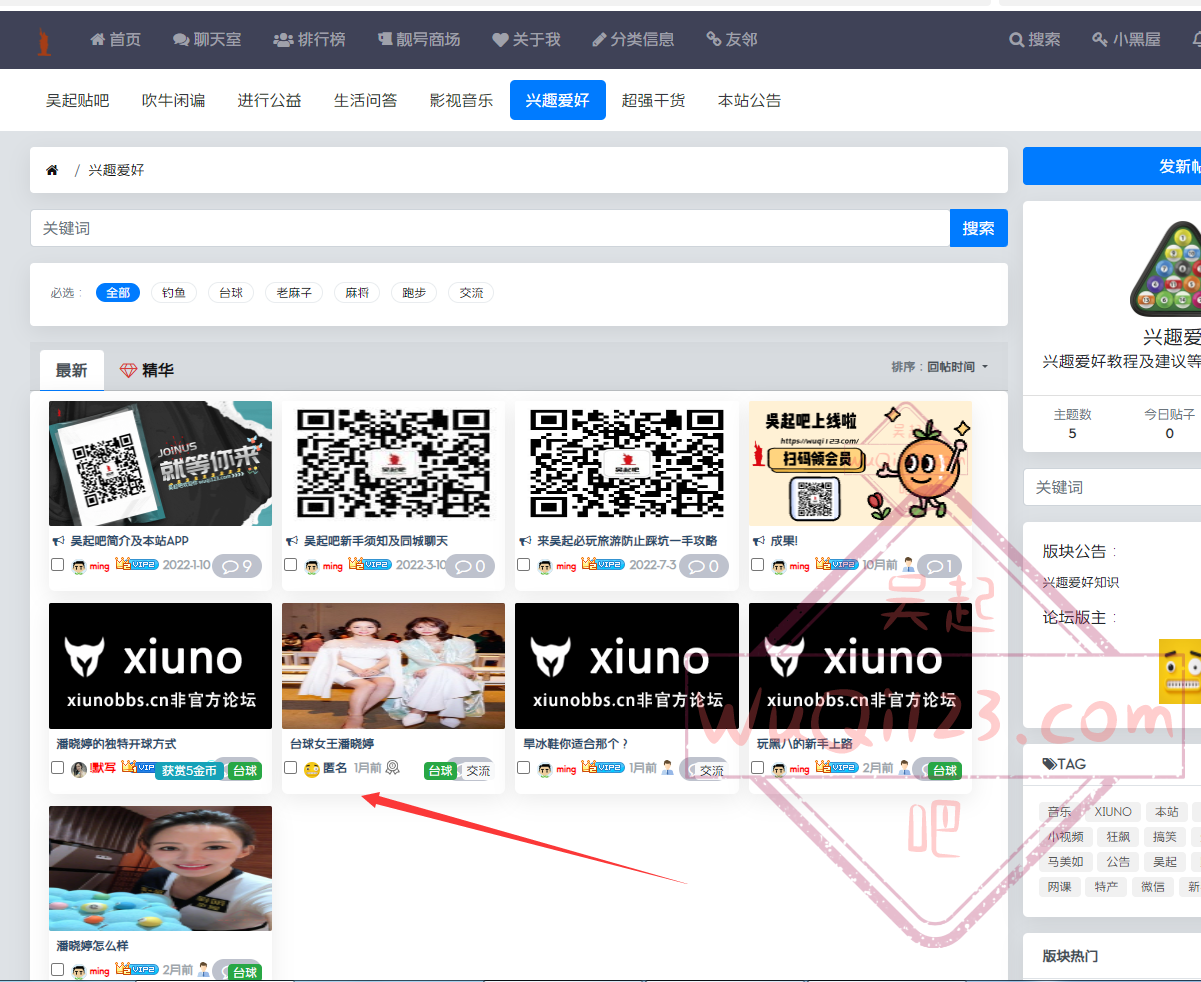Click 匿名 avatar on 台球女王潘晓婷

311,768
